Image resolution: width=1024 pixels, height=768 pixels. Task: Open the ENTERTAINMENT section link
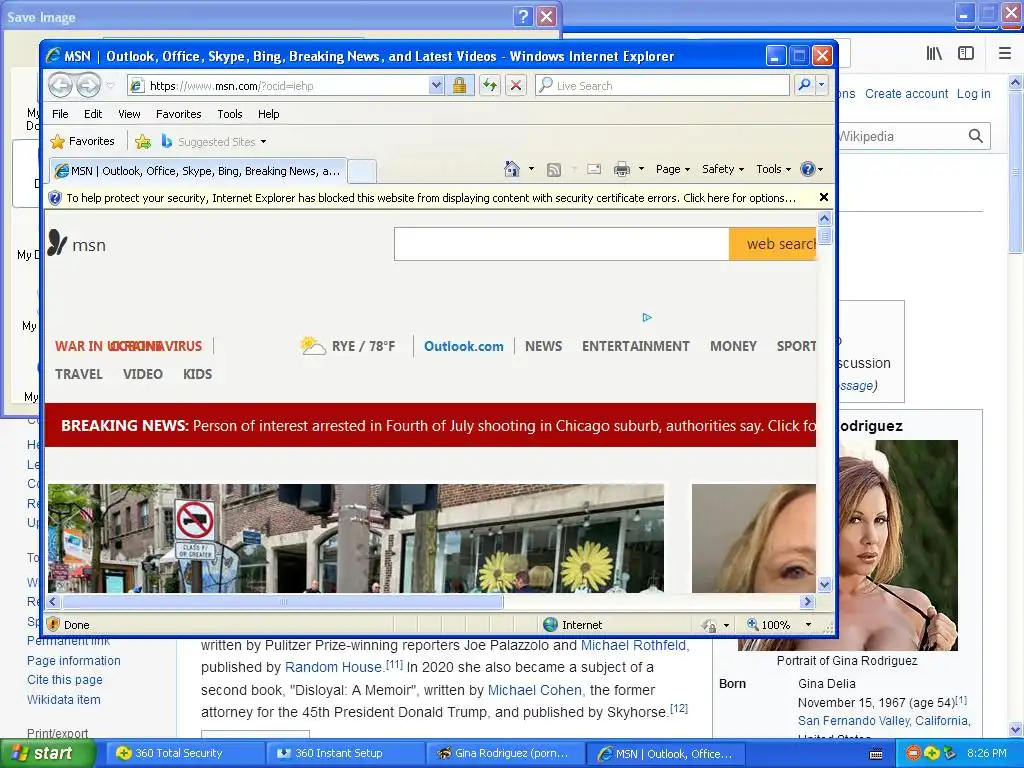635,346
